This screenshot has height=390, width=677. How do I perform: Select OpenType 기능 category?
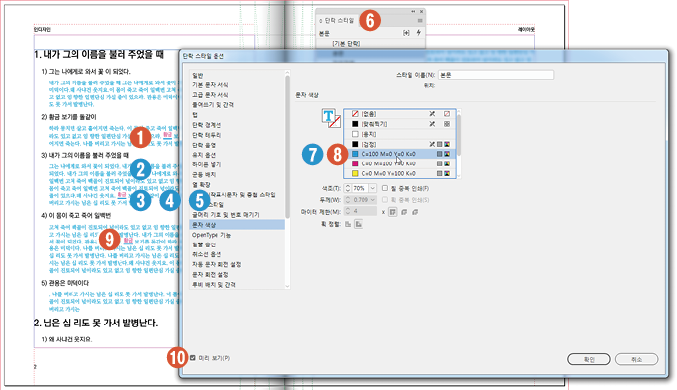point(212,235)
